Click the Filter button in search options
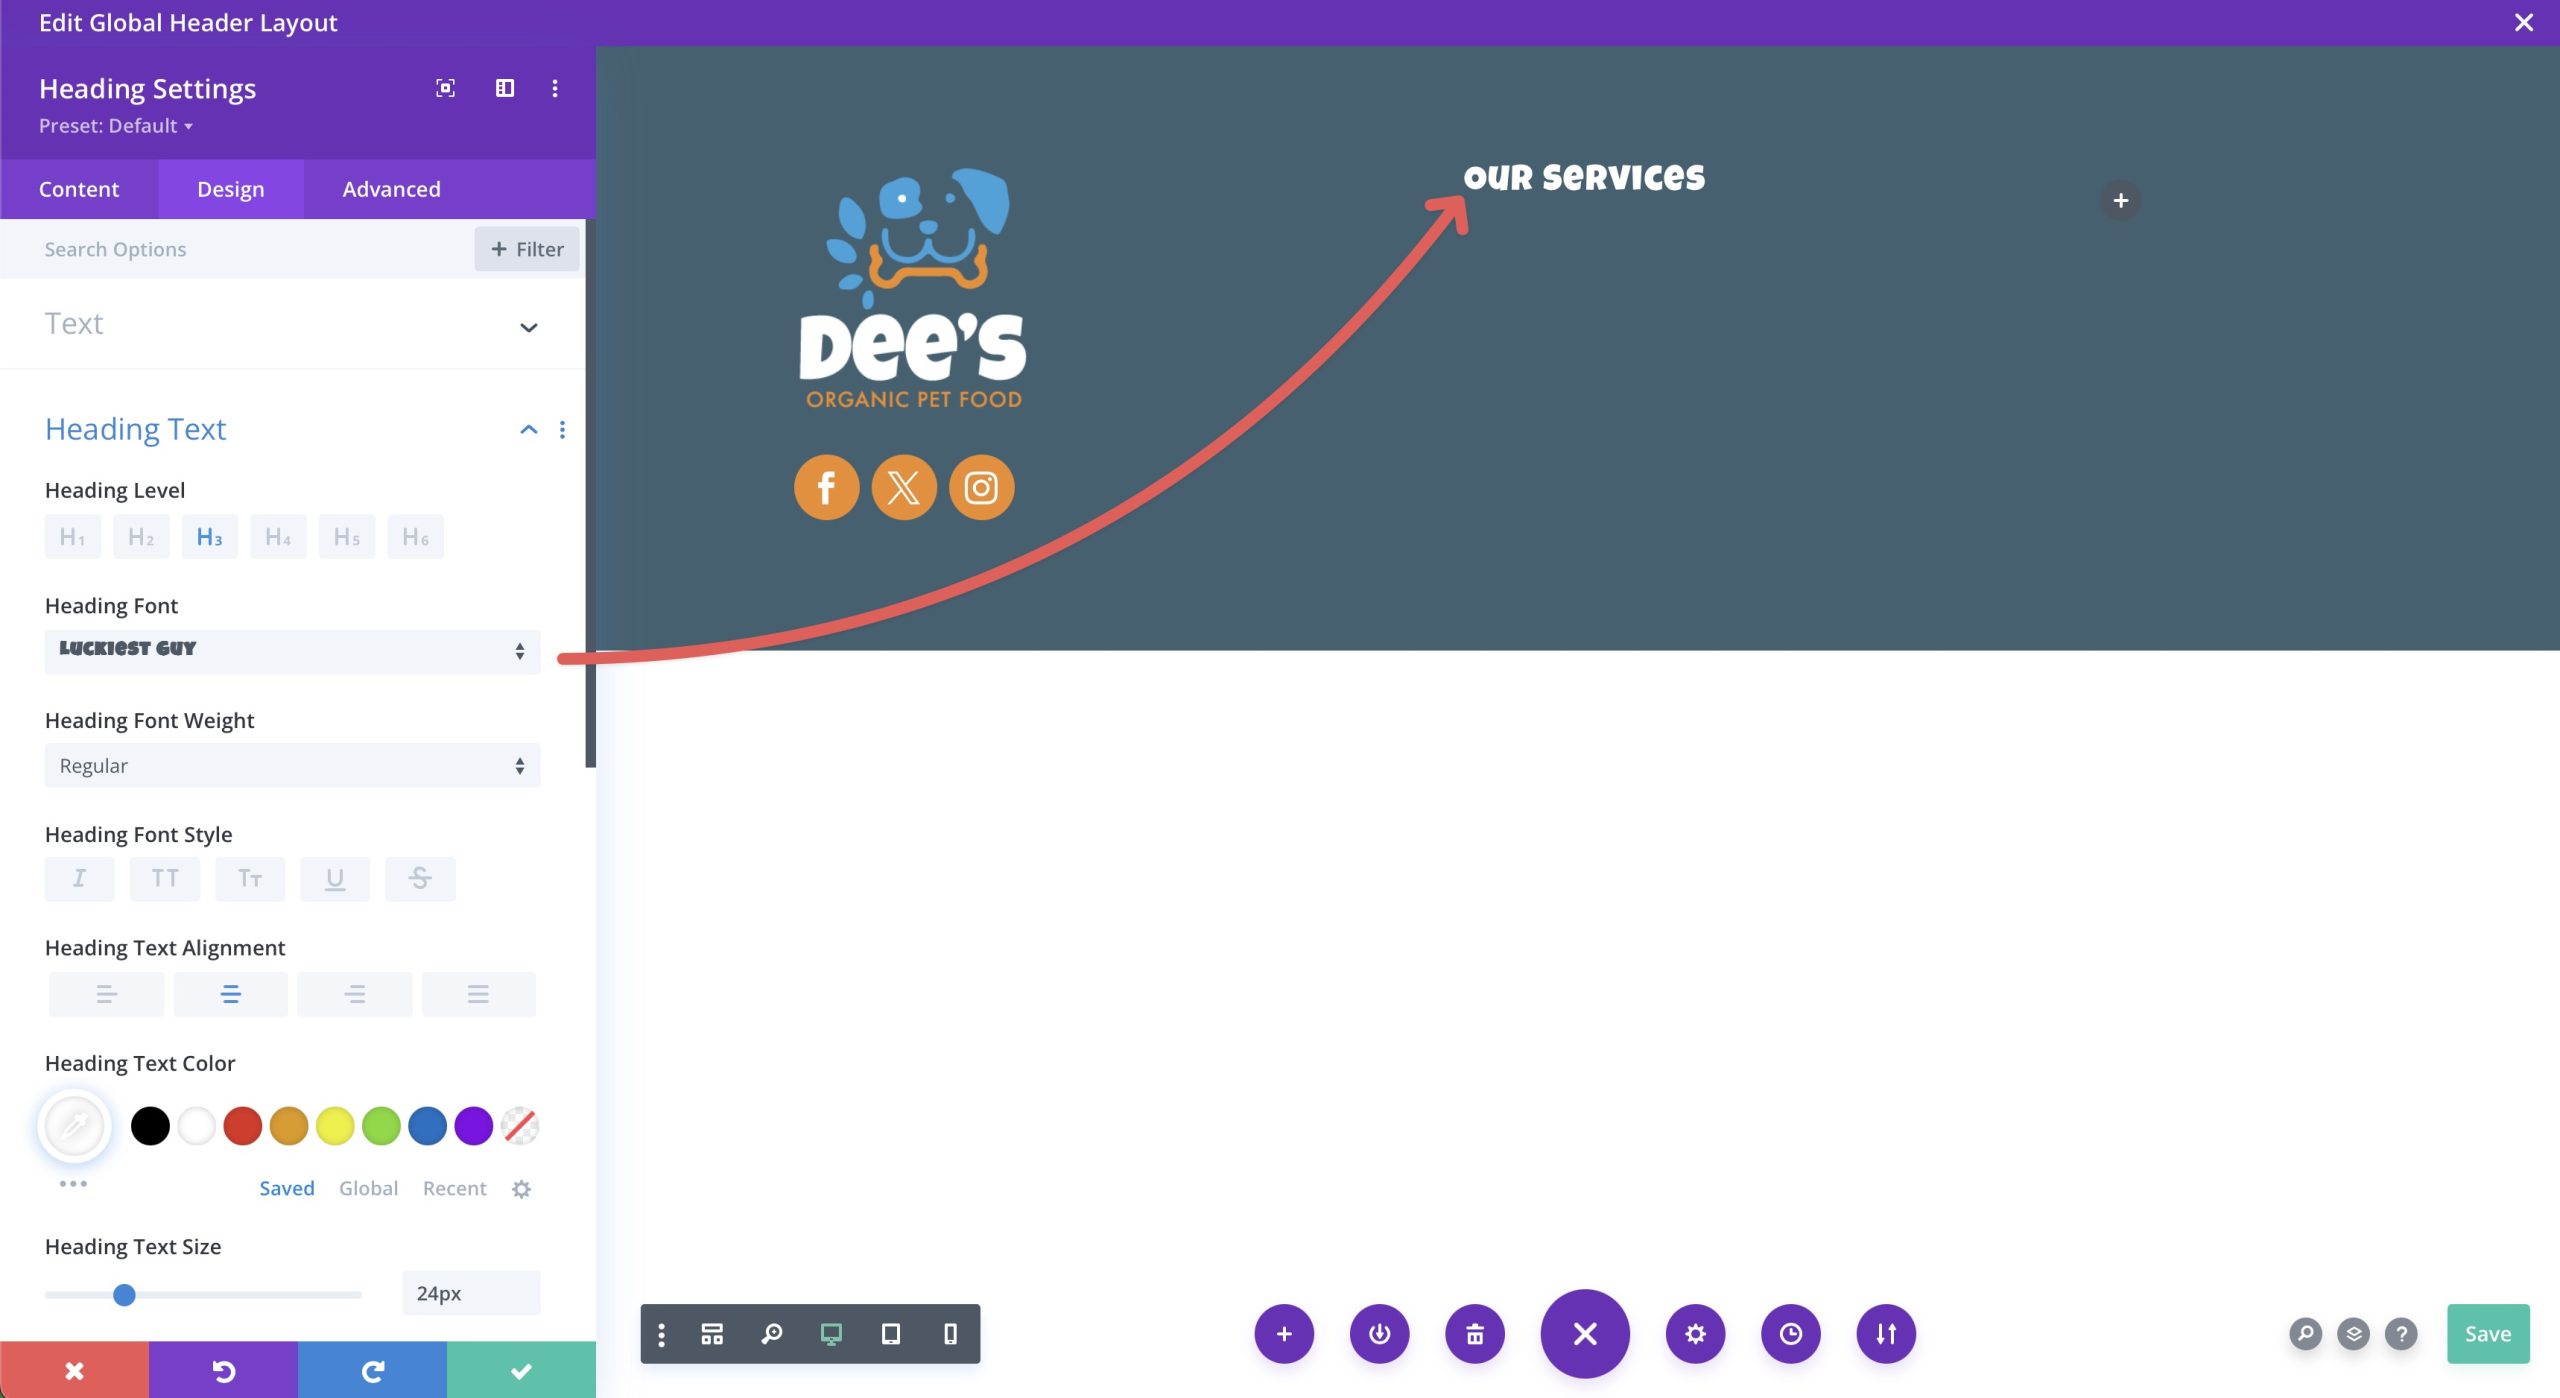This screenshot has height=1398, width=2560. (527, 248)
